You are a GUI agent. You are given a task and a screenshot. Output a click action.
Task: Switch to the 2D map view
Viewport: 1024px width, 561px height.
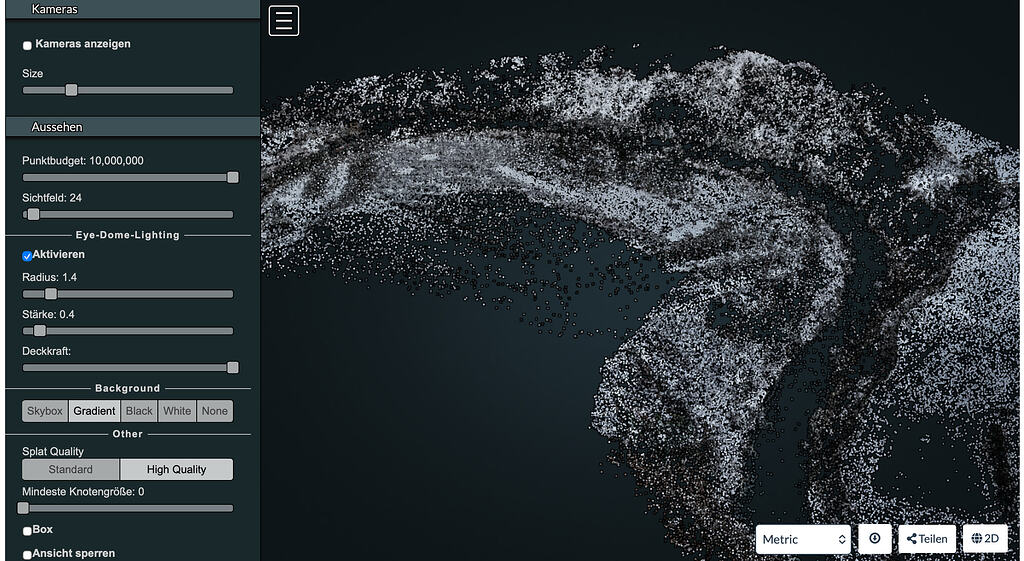pyautogui.click(x=985, y=539)
